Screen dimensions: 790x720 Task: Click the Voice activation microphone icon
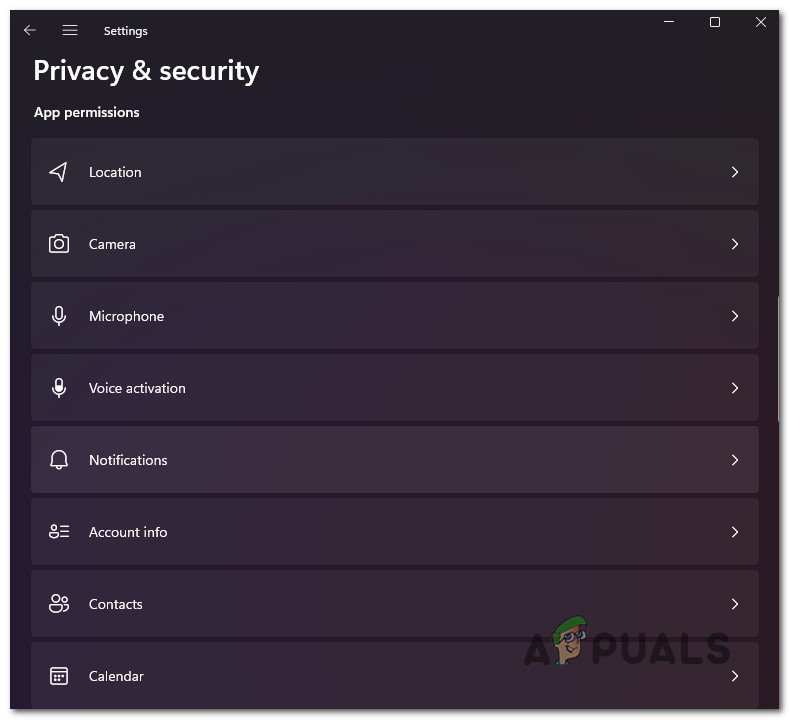59,388
